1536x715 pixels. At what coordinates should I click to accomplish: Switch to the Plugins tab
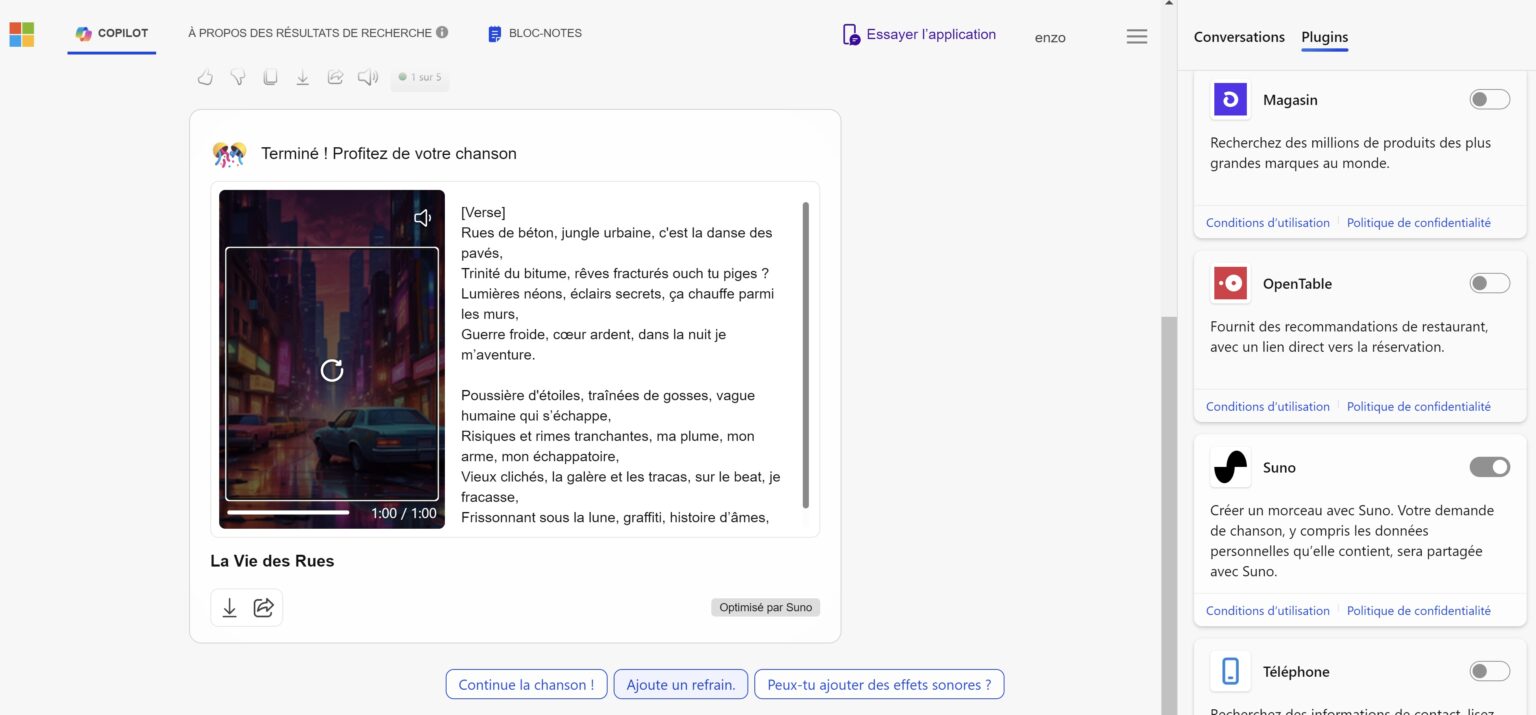[x=1324, y=37]
